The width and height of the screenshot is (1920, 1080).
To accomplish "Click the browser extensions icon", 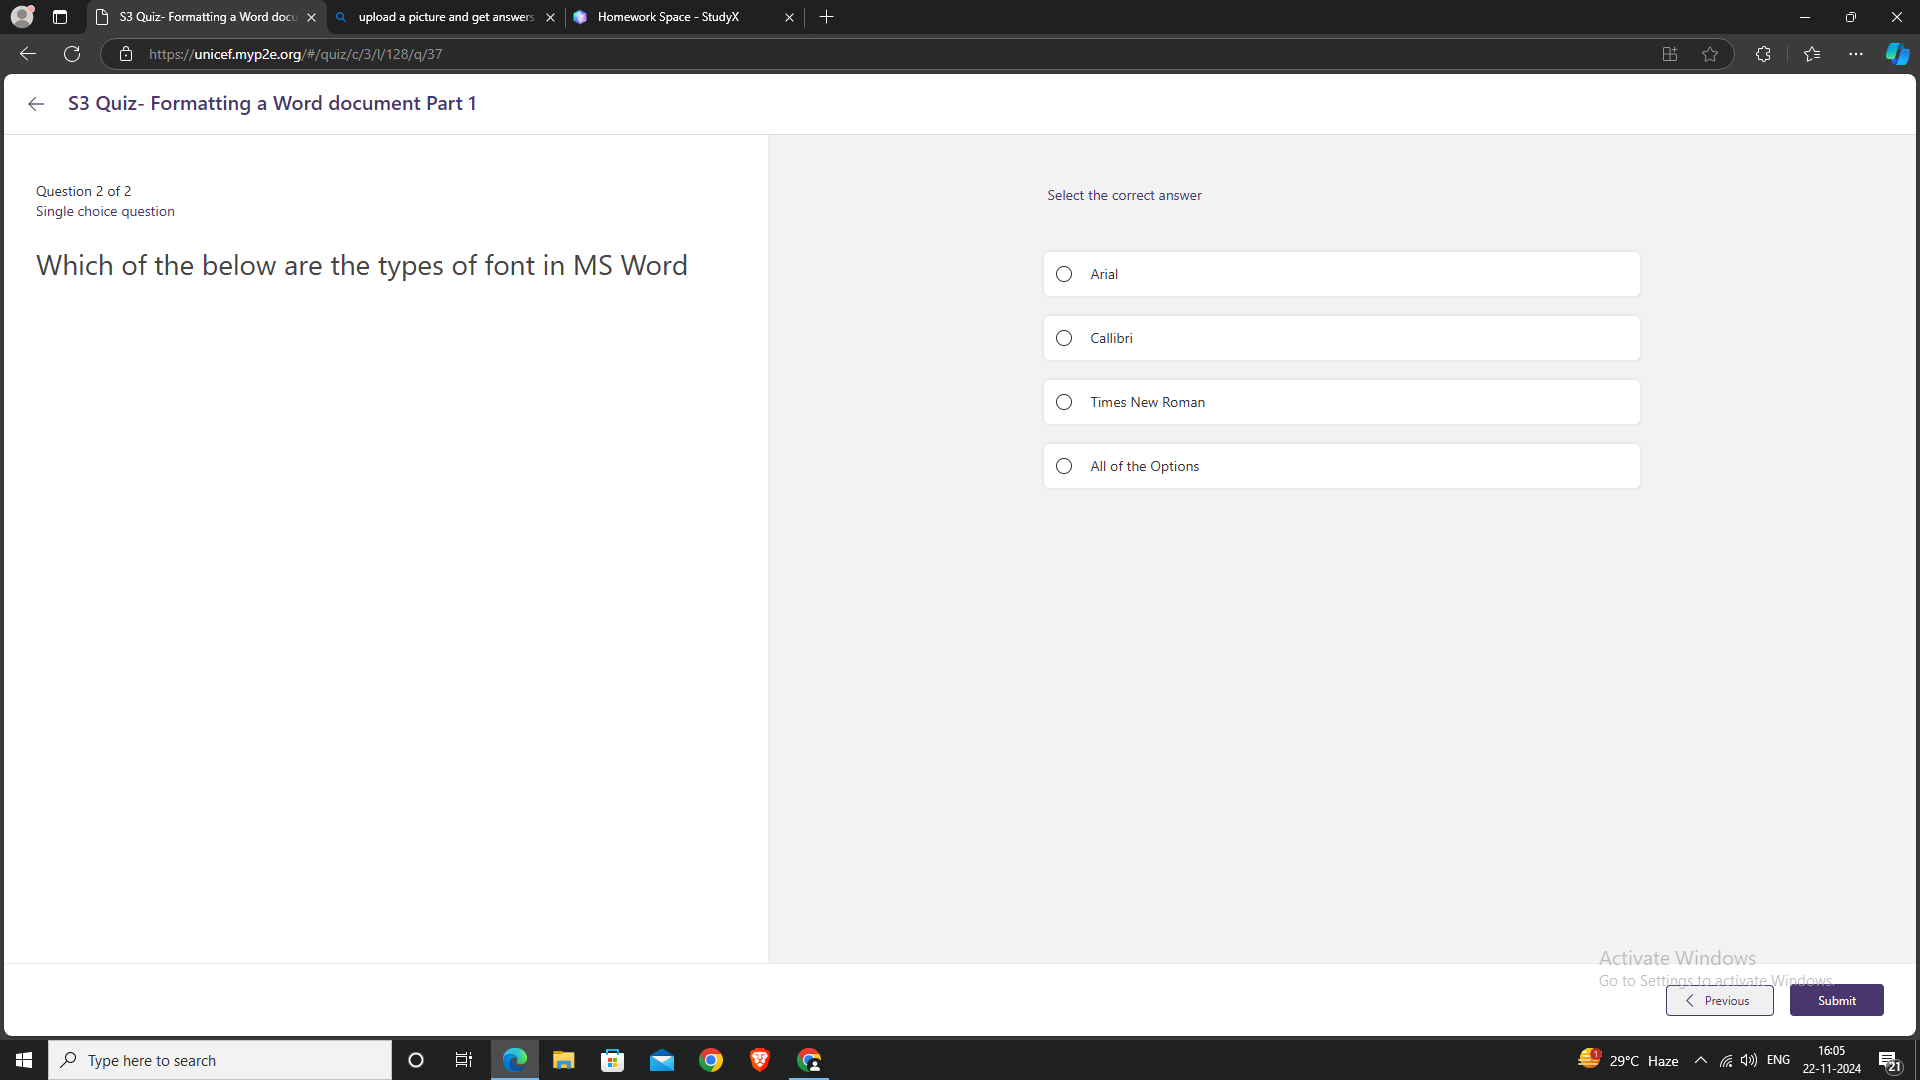I will coord(1763,54).
